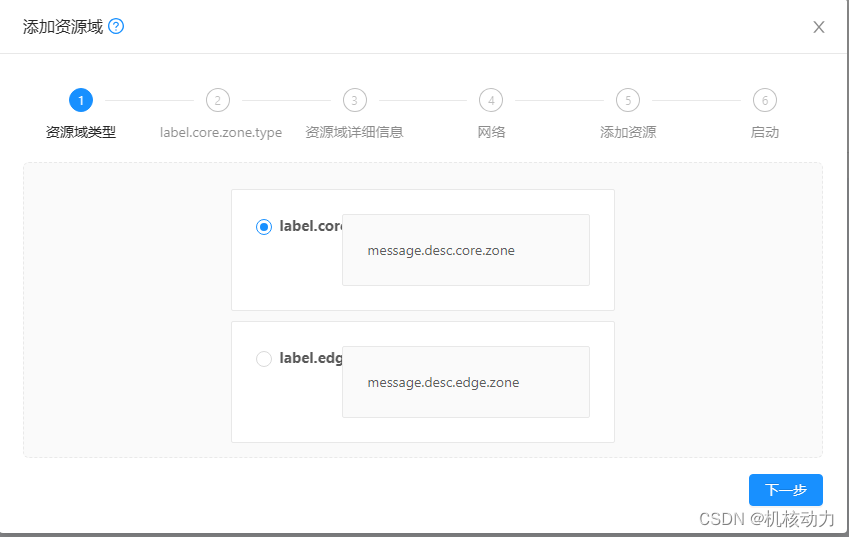Click step 6 circle in wizard
This screenshot has width=849, height=537.
tap(765, 100)
